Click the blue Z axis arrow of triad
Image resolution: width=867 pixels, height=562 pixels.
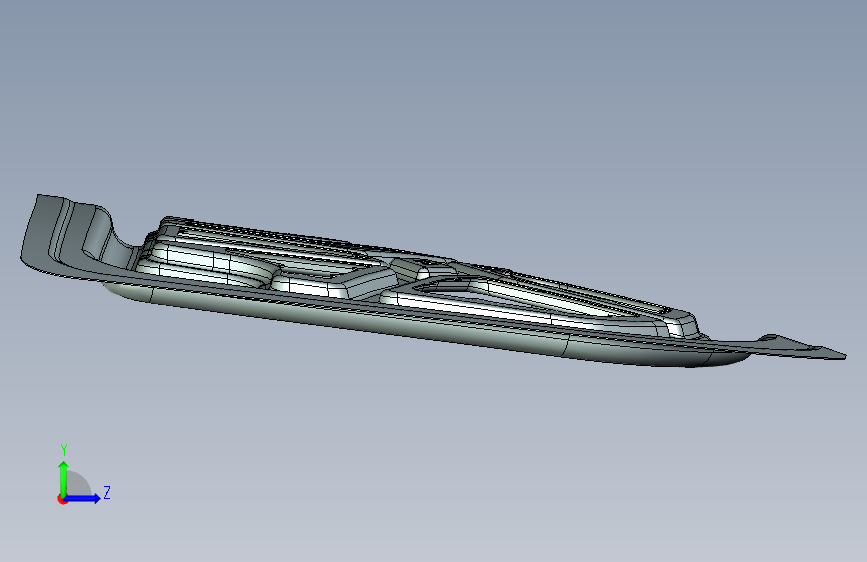(x=82, y=498)
